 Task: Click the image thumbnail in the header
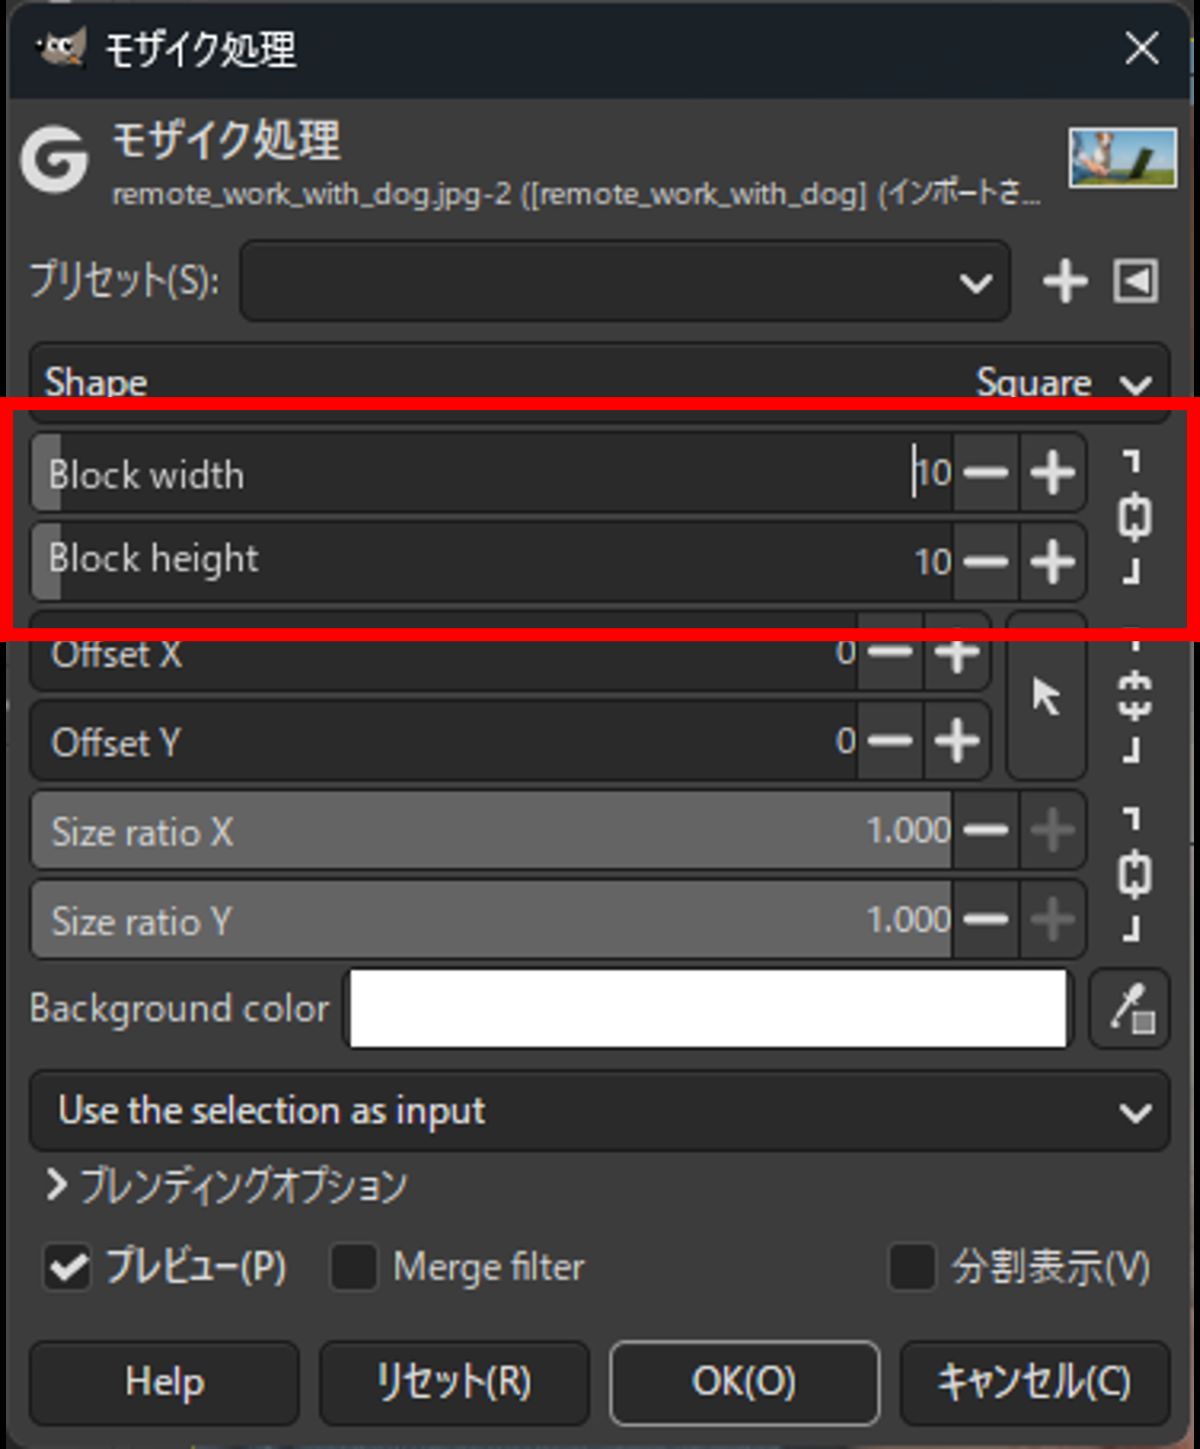[x=1122, y=158]
